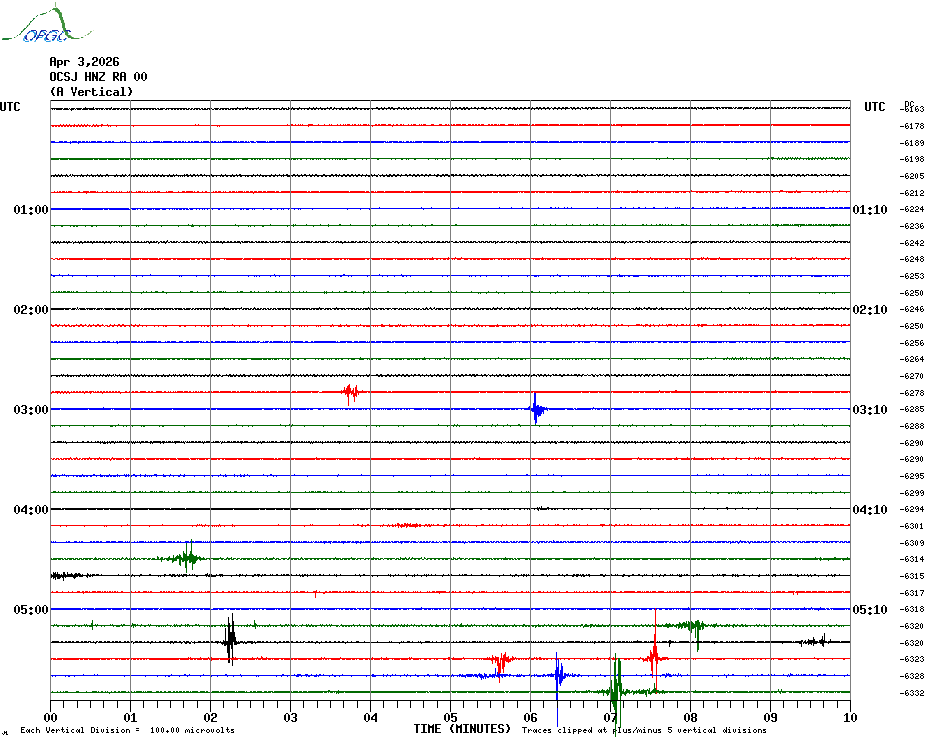This screenshot has height=744, width=930.
Task: Select the Apr 3,2026 date label
Action: click(x=84, y=62)
